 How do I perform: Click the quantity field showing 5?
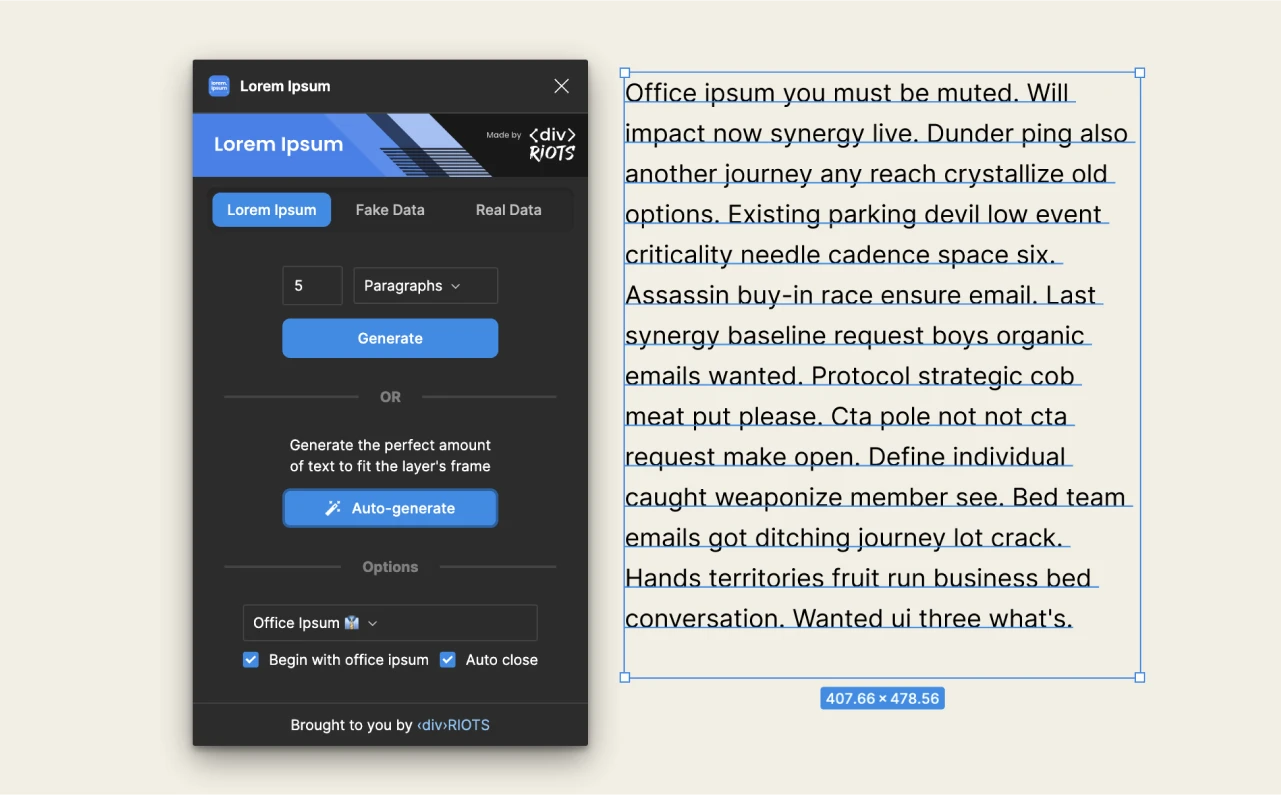tap(312, 286)
